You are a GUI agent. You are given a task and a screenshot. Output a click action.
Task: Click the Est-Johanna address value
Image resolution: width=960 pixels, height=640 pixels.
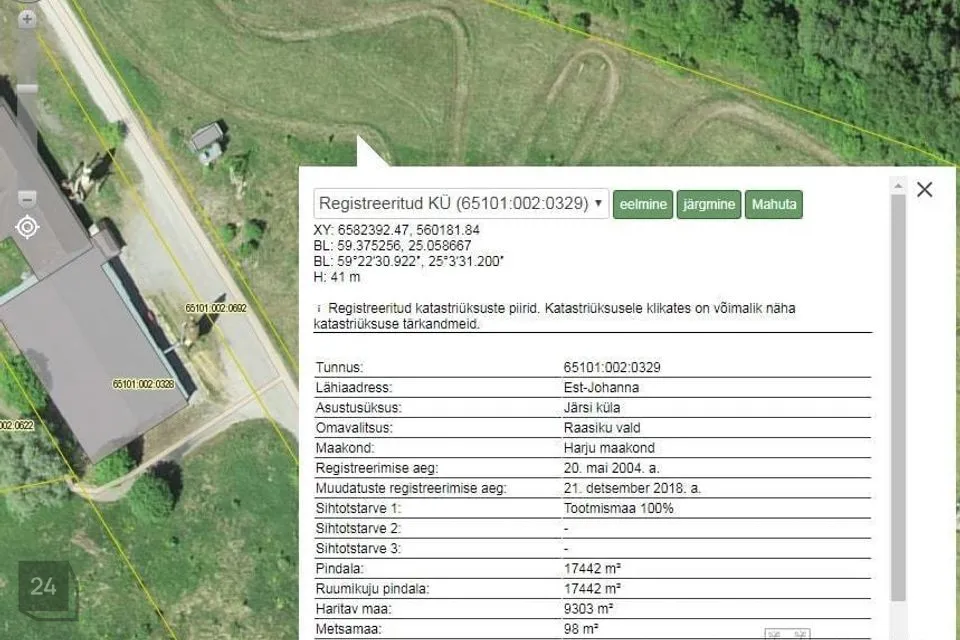click(x=601, y=387)
